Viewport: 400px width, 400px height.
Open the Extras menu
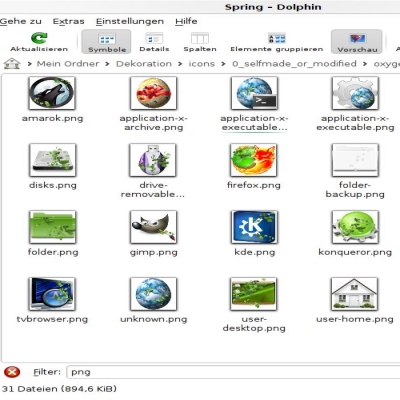tap(68, 21)
